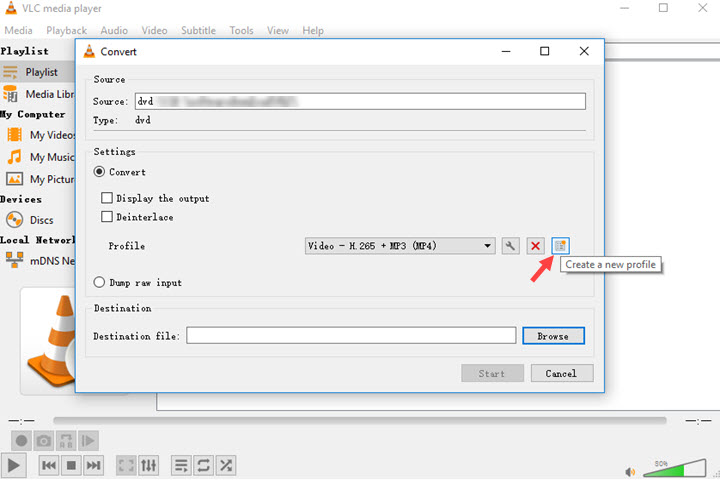720x480 pixels.
Task: Open the Tools menu
Action: (x=242, y=31)
